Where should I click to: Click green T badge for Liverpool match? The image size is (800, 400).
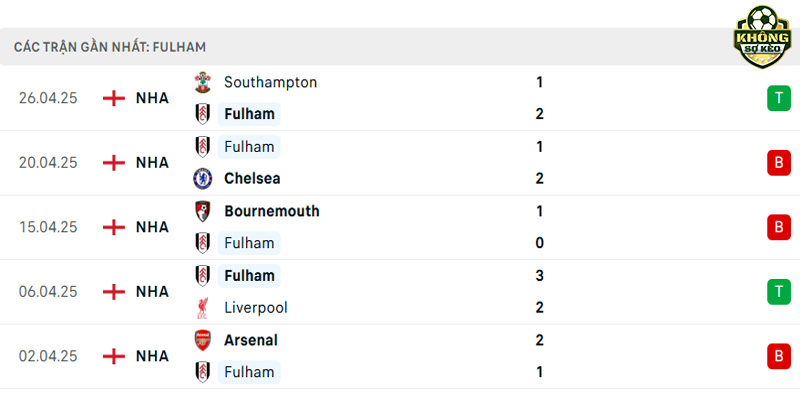click(x=779, y=292)
